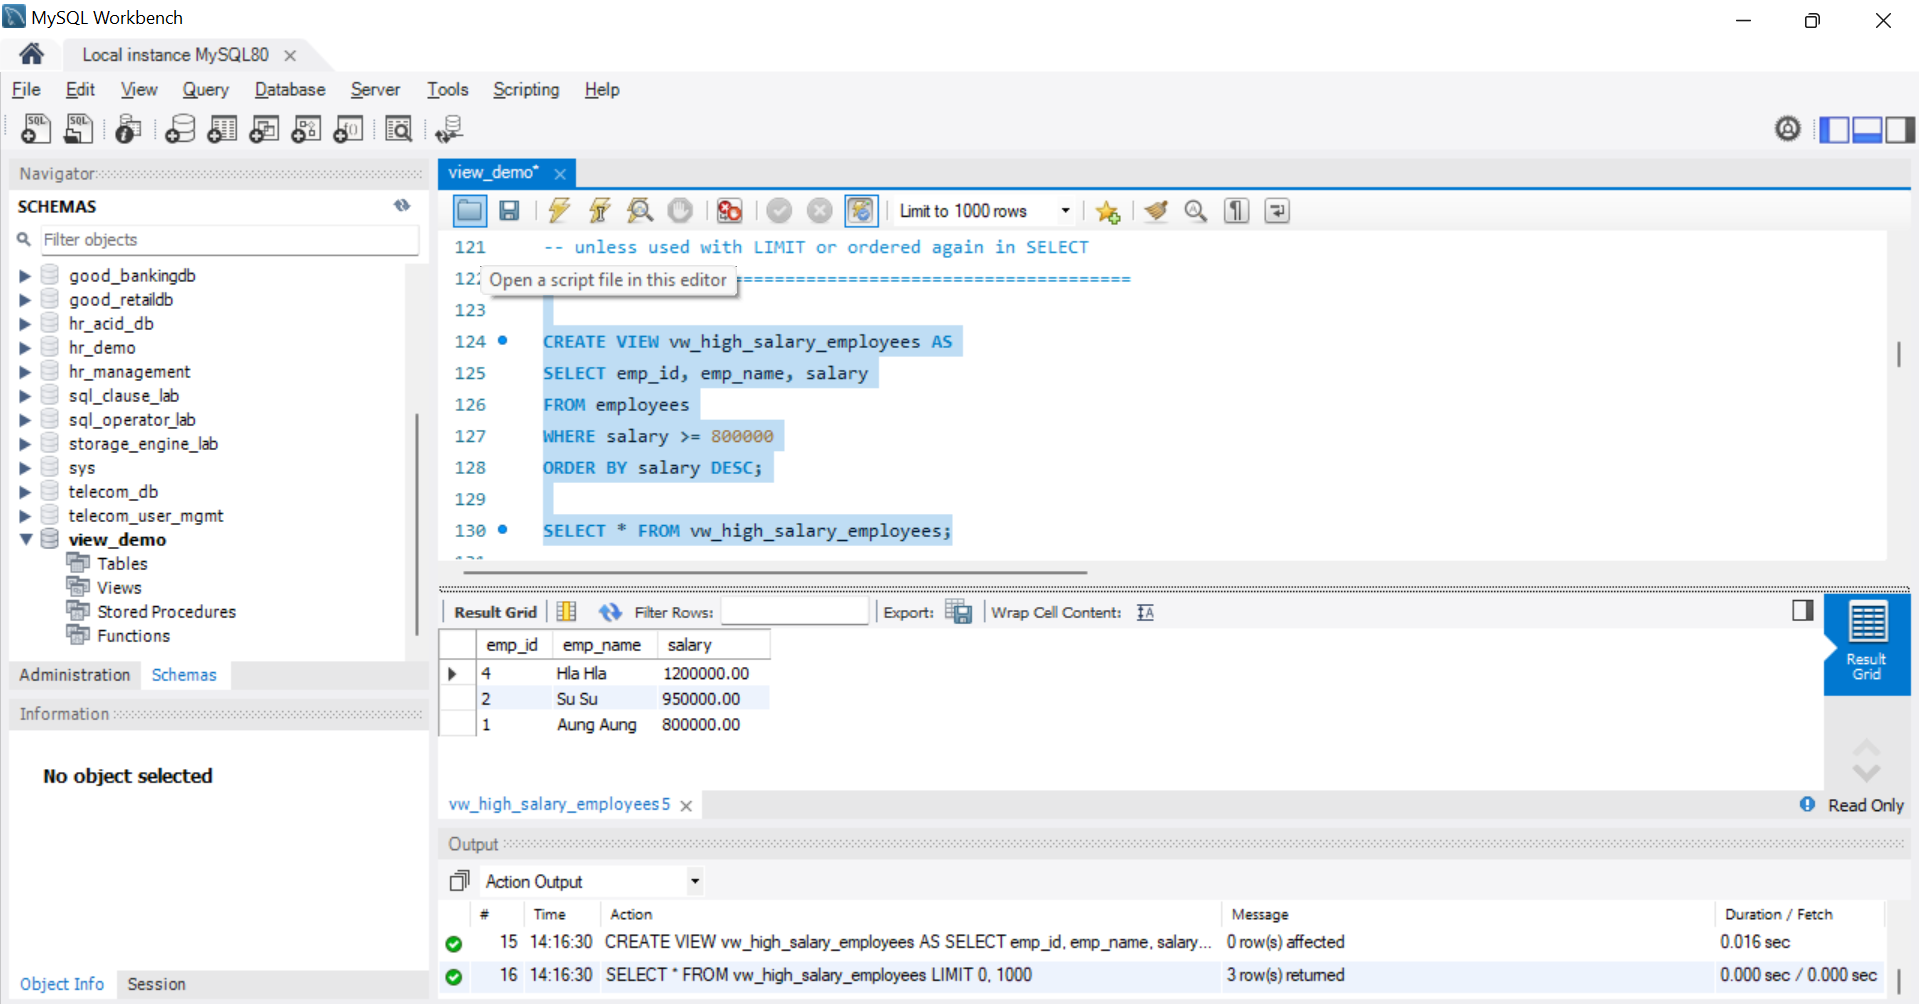Select the Object Info tab
Viewport: 1919px width, 1004px height.
tap(62, 984)
